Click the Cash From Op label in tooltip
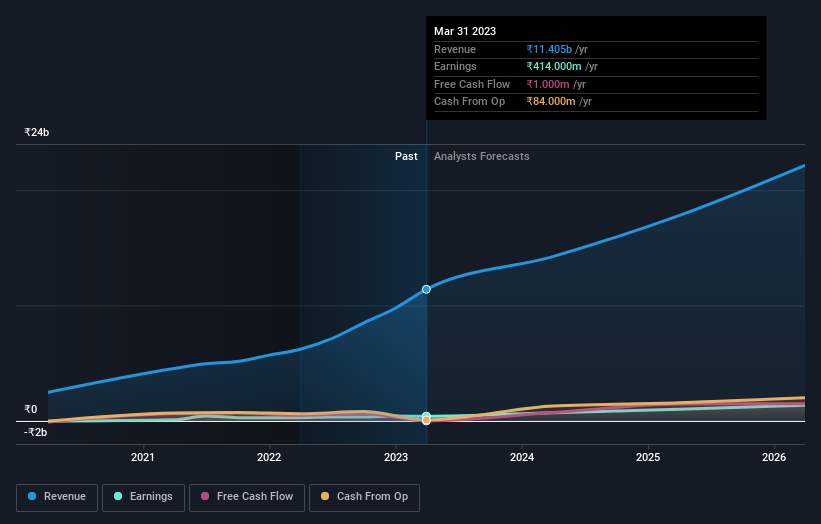The width and height of the screenshot is (821, 524). (470, 102)
